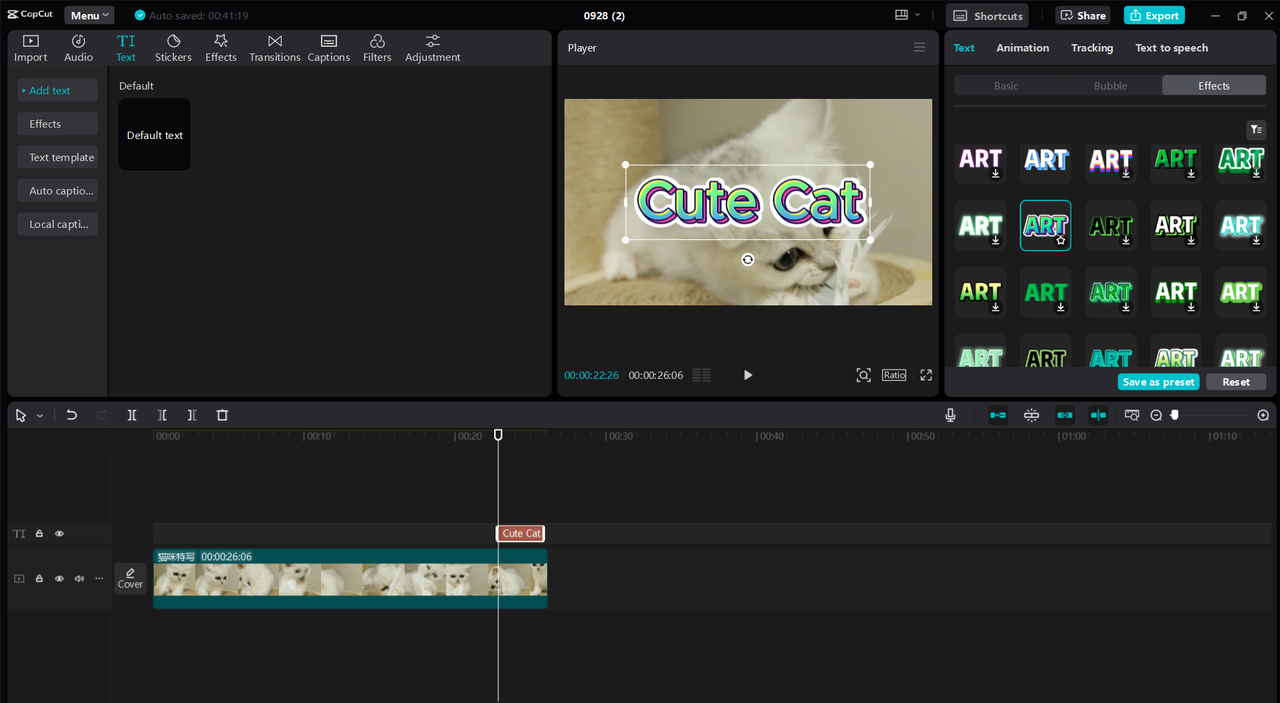Toggle preview axis
This screenshot has height=703, width=1280.
point(1098,415)
